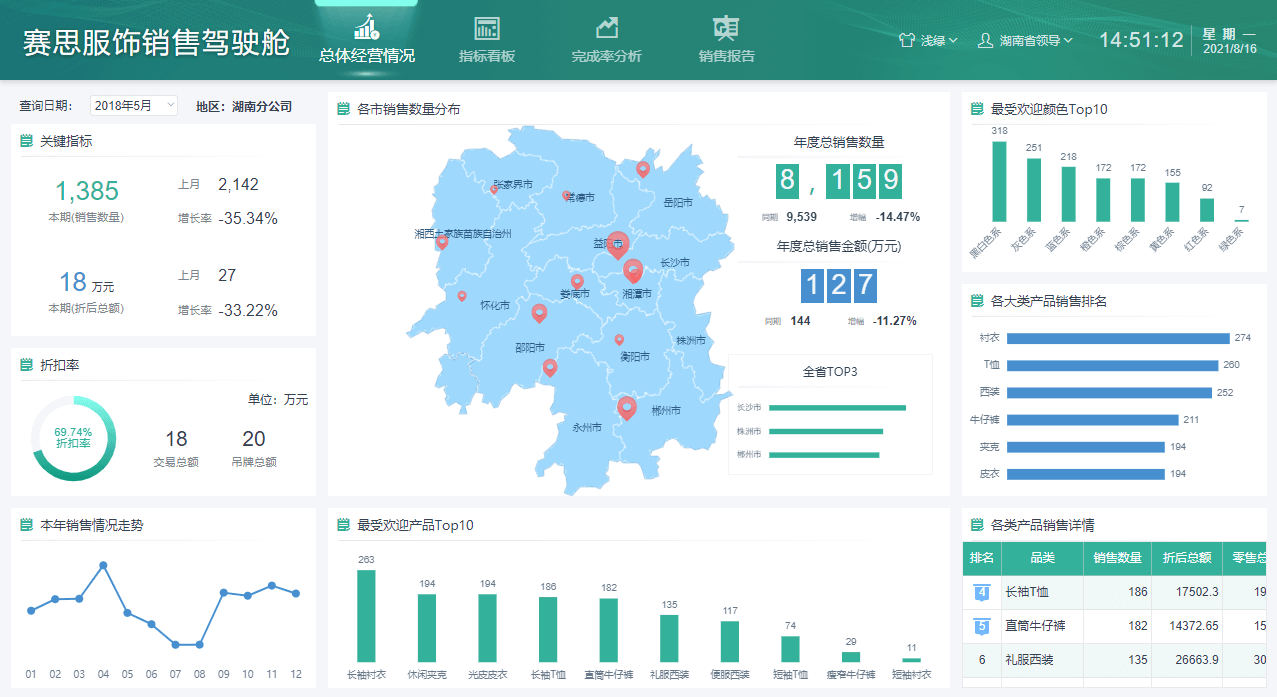Screen dimensions: 1277x697
Task: Click the 指标看板 dashboard icon
Action: pyautogui.click(x=487, y=28)
